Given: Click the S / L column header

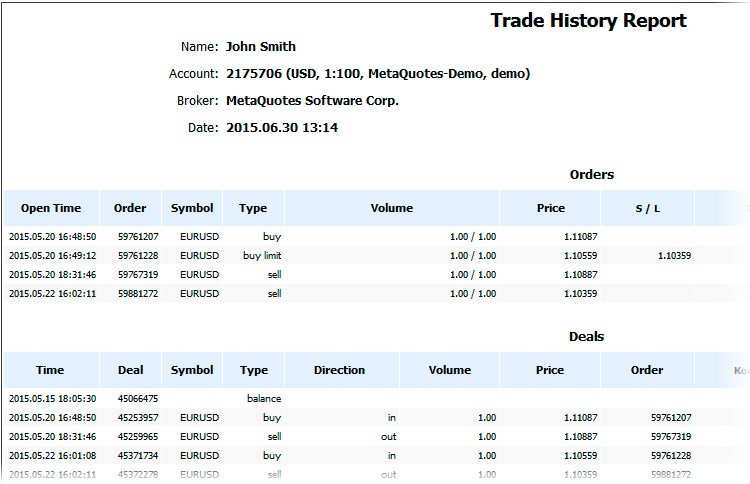Looking at the screenshot, I should 648,209.
